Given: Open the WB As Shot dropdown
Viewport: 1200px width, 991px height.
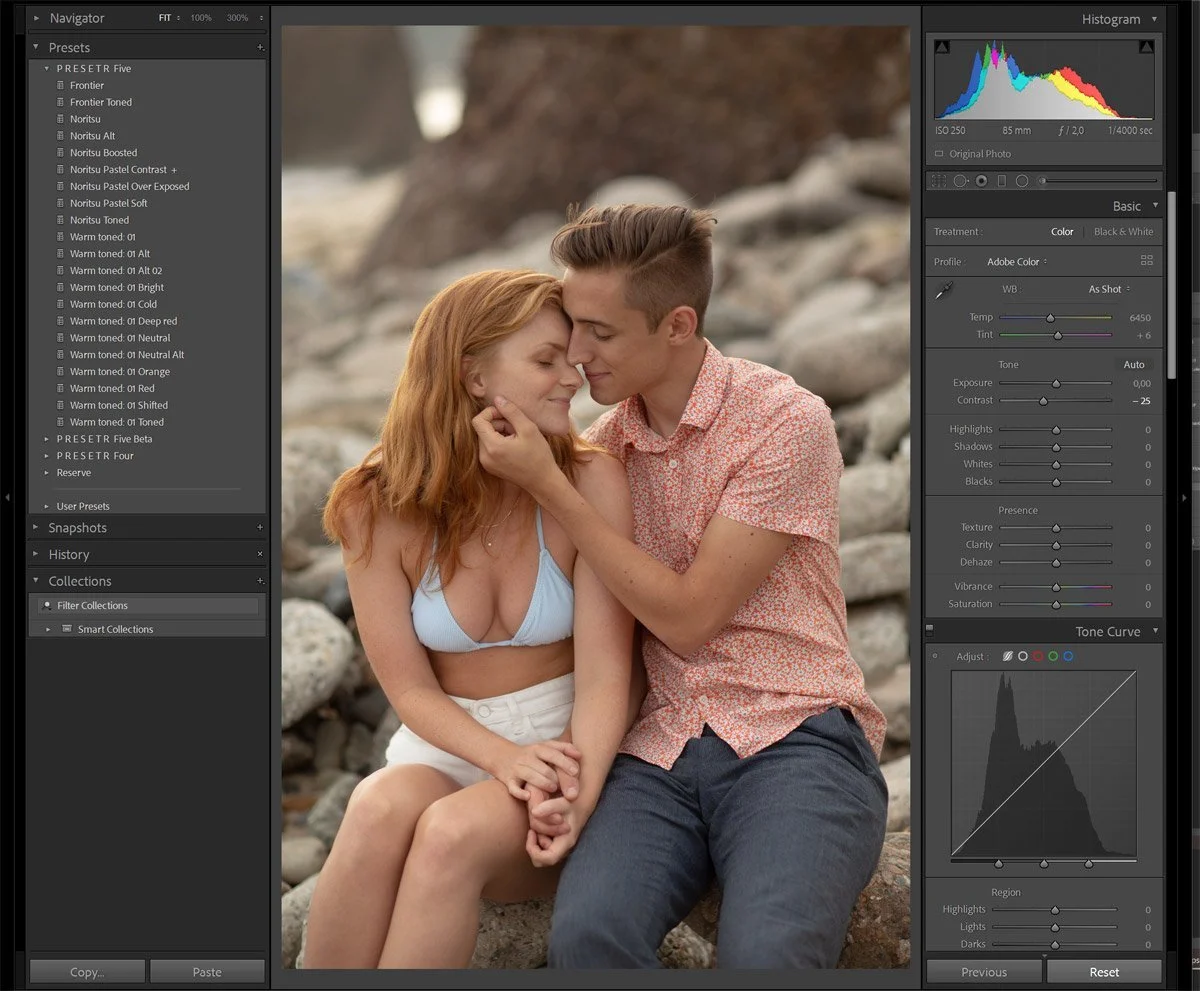Looking at the screenshot, I should pos(1109,289).
